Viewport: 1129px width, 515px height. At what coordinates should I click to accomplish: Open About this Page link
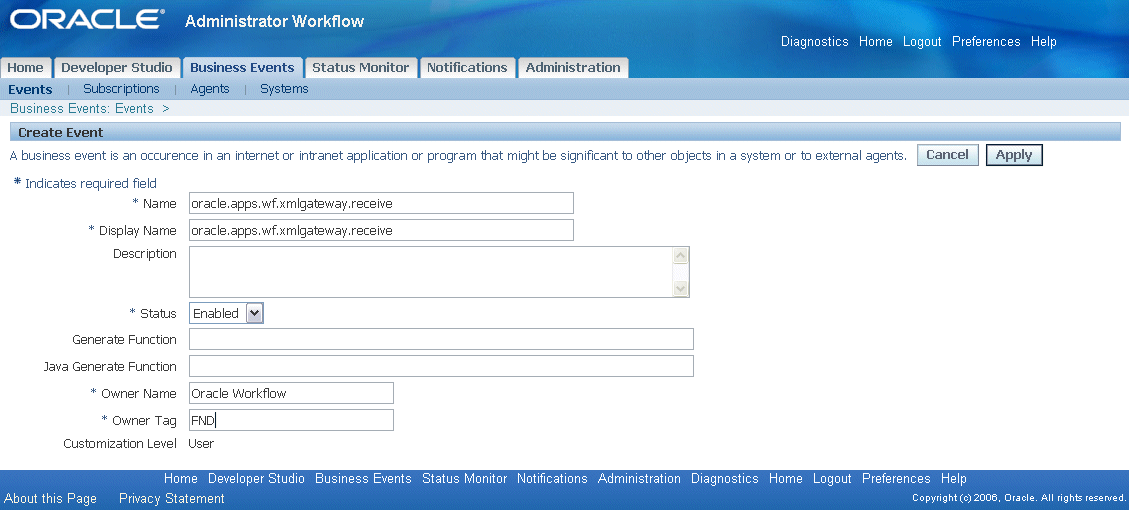(50, 498)
